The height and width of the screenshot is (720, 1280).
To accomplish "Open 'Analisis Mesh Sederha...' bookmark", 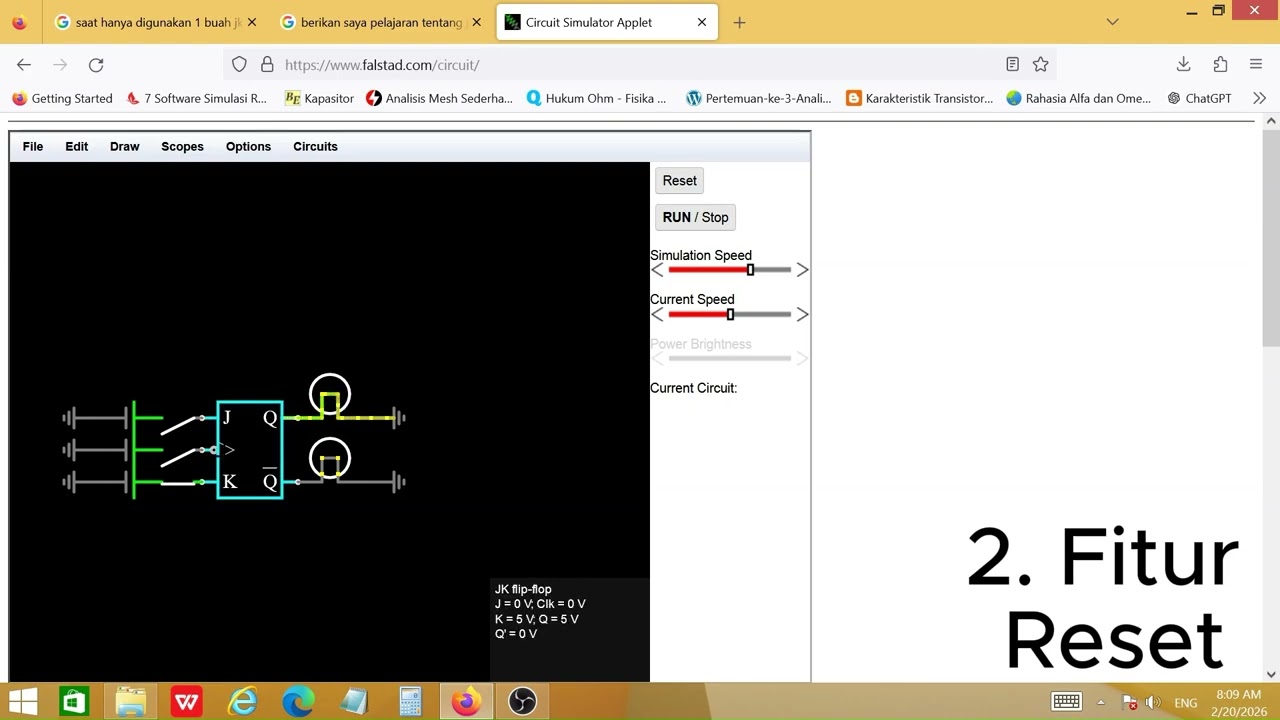I will 439,98.
